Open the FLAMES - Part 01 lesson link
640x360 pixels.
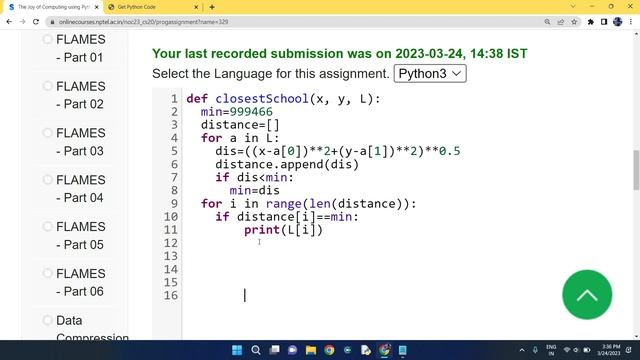click(x=81, y=49)
